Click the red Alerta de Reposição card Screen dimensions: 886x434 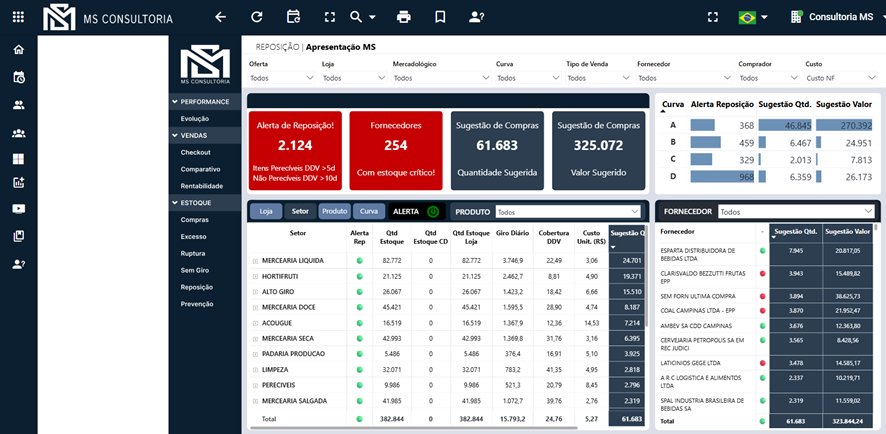(x=296, y=150)
